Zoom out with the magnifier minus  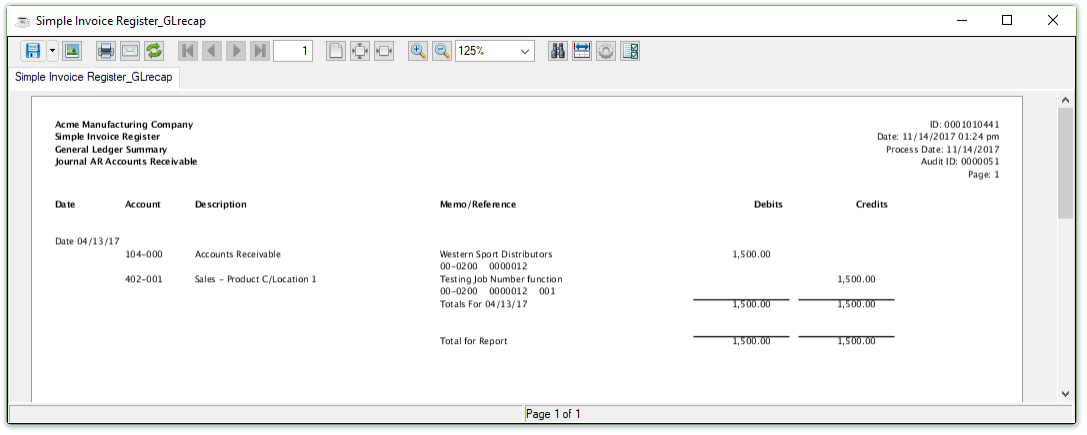click(442, 51)
